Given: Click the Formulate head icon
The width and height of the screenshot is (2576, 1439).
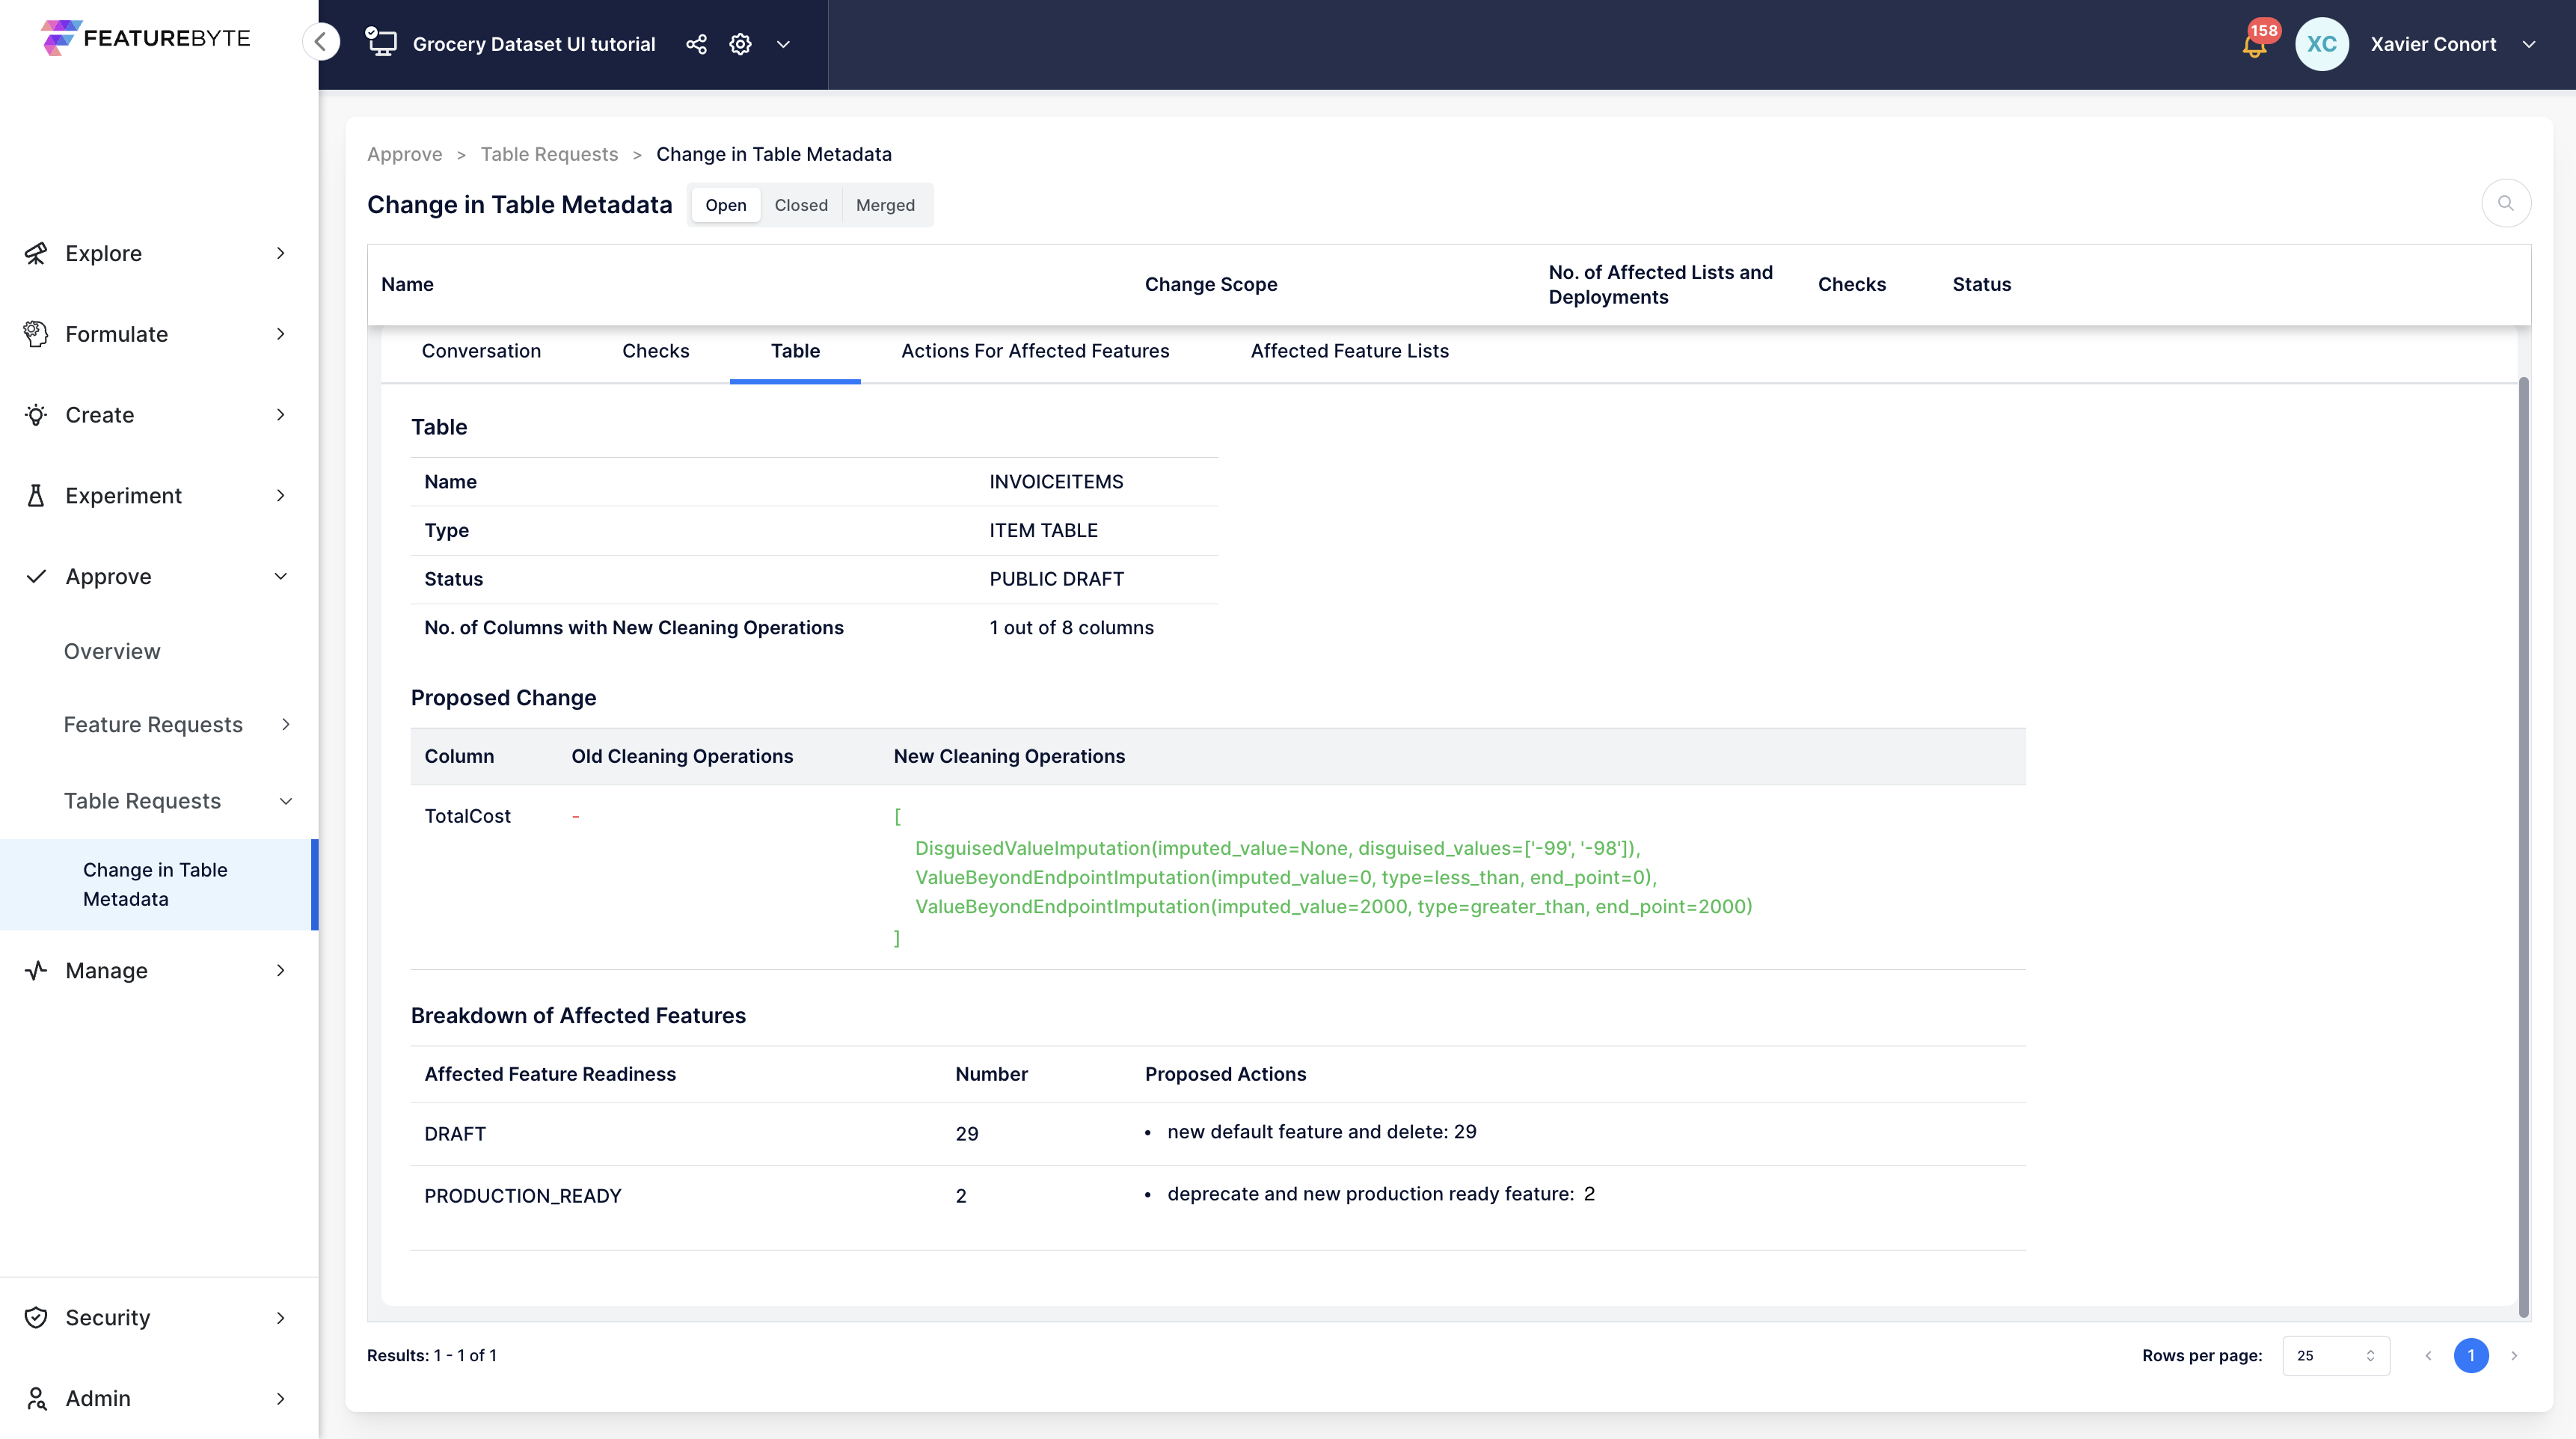Looking at the screenshot, I should tap(36, 334).
